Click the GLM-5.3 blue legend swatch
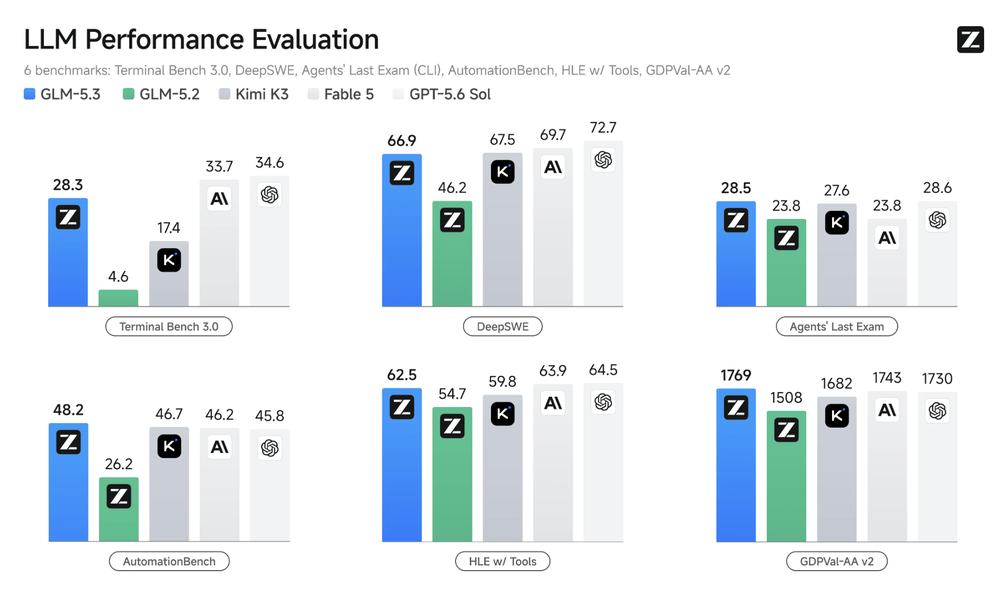Screen dimensions: 1000x600 click(29, 94)
